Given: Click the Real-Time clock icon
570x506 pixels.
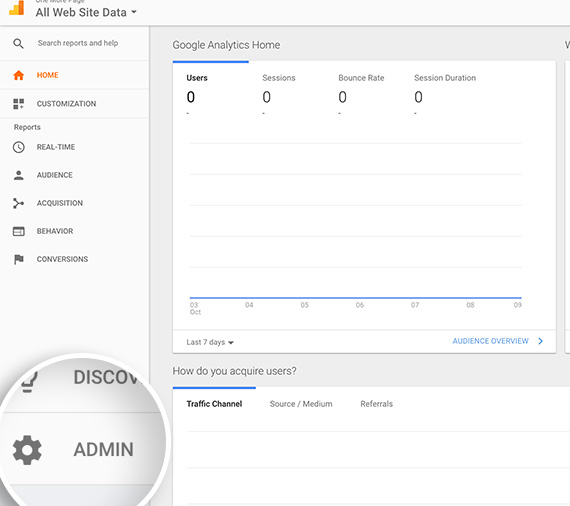Looking at the screenshot, I should point(19,147).
